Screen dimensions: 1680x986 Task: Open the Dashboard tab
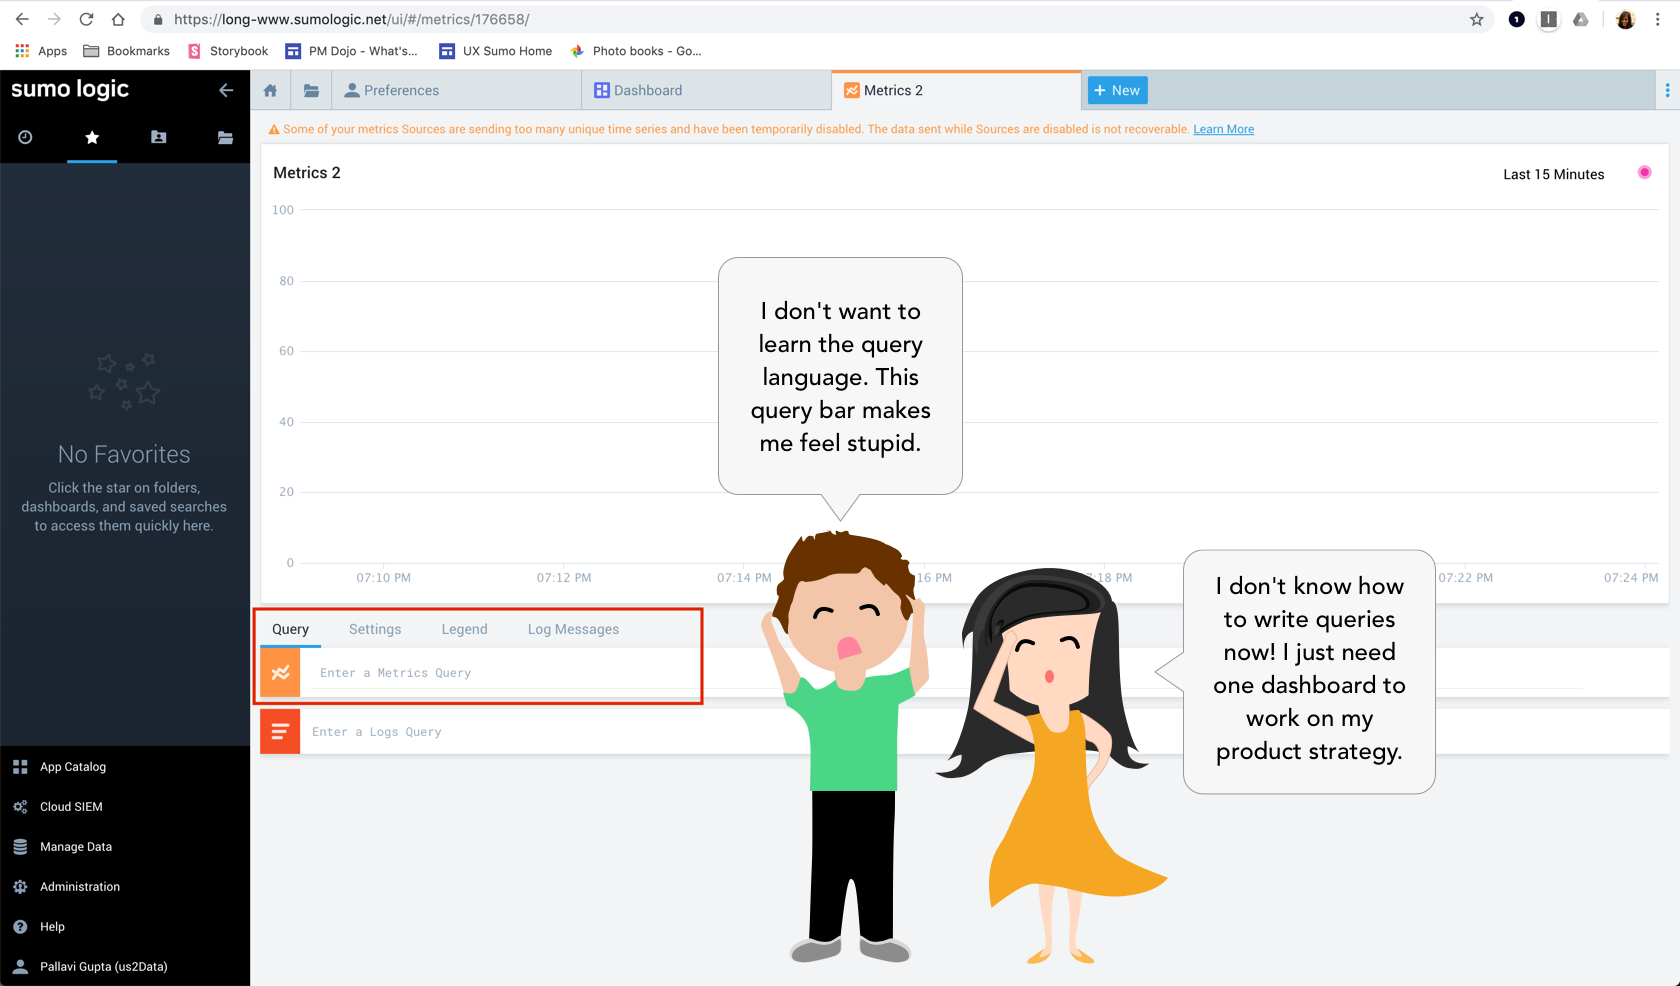[x=648, y=90]
